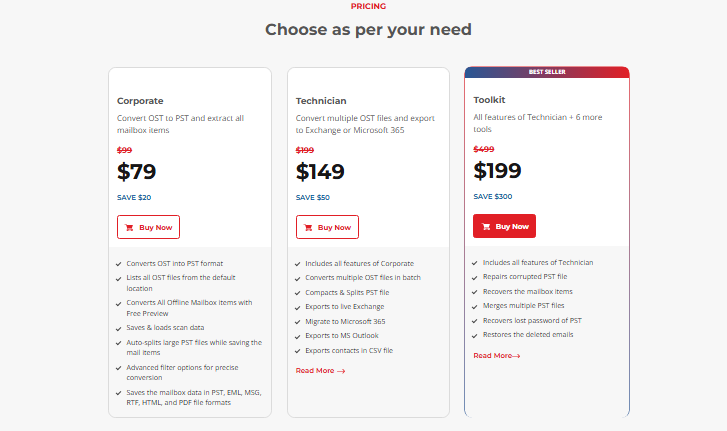Click checkmark beside Exports to live Exchange
This screenshot has width=727, height=431.
[298, 307]
